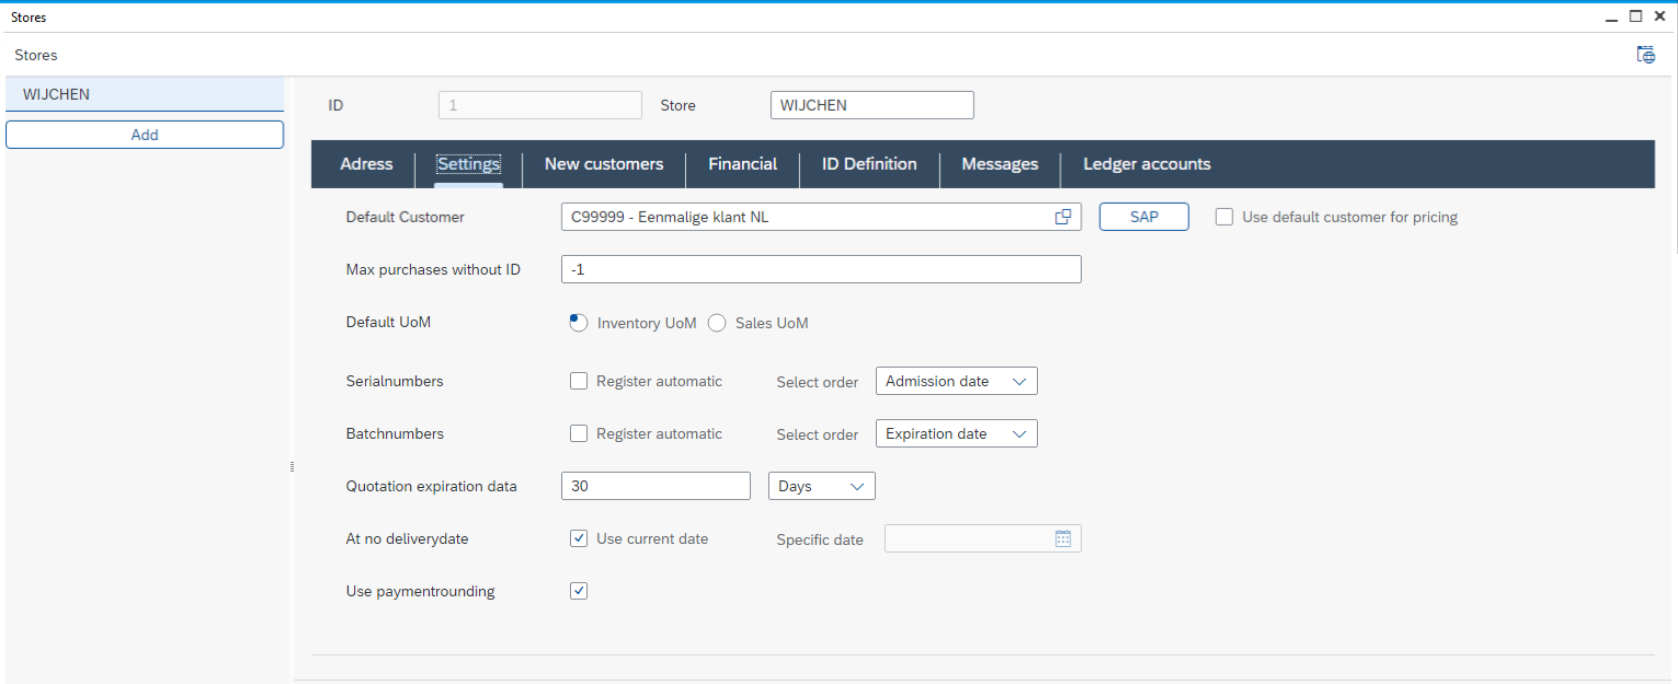Uncheck the Use paymentrounding checkbox
Viewport: 1678px width, 684px height.
pos(579,591)
